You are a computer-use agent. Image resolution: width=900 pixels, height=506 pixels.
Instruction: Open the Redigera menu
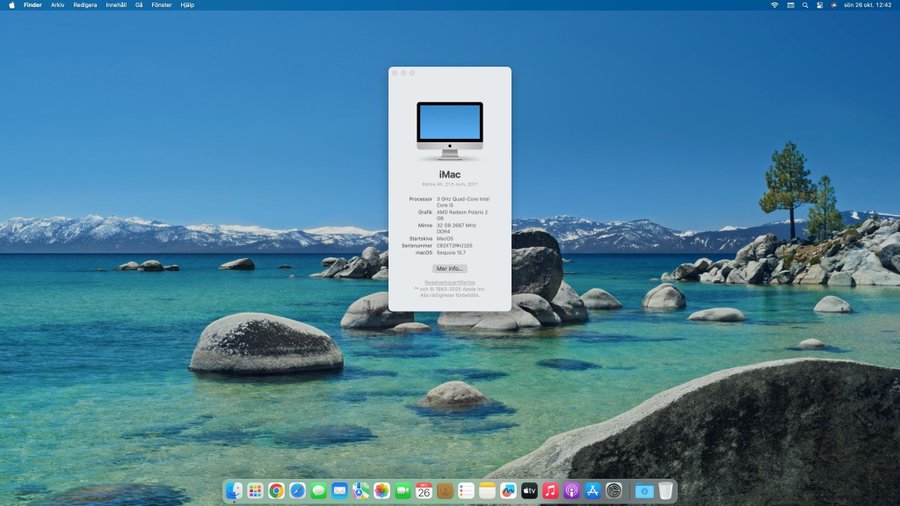[85, 5]
